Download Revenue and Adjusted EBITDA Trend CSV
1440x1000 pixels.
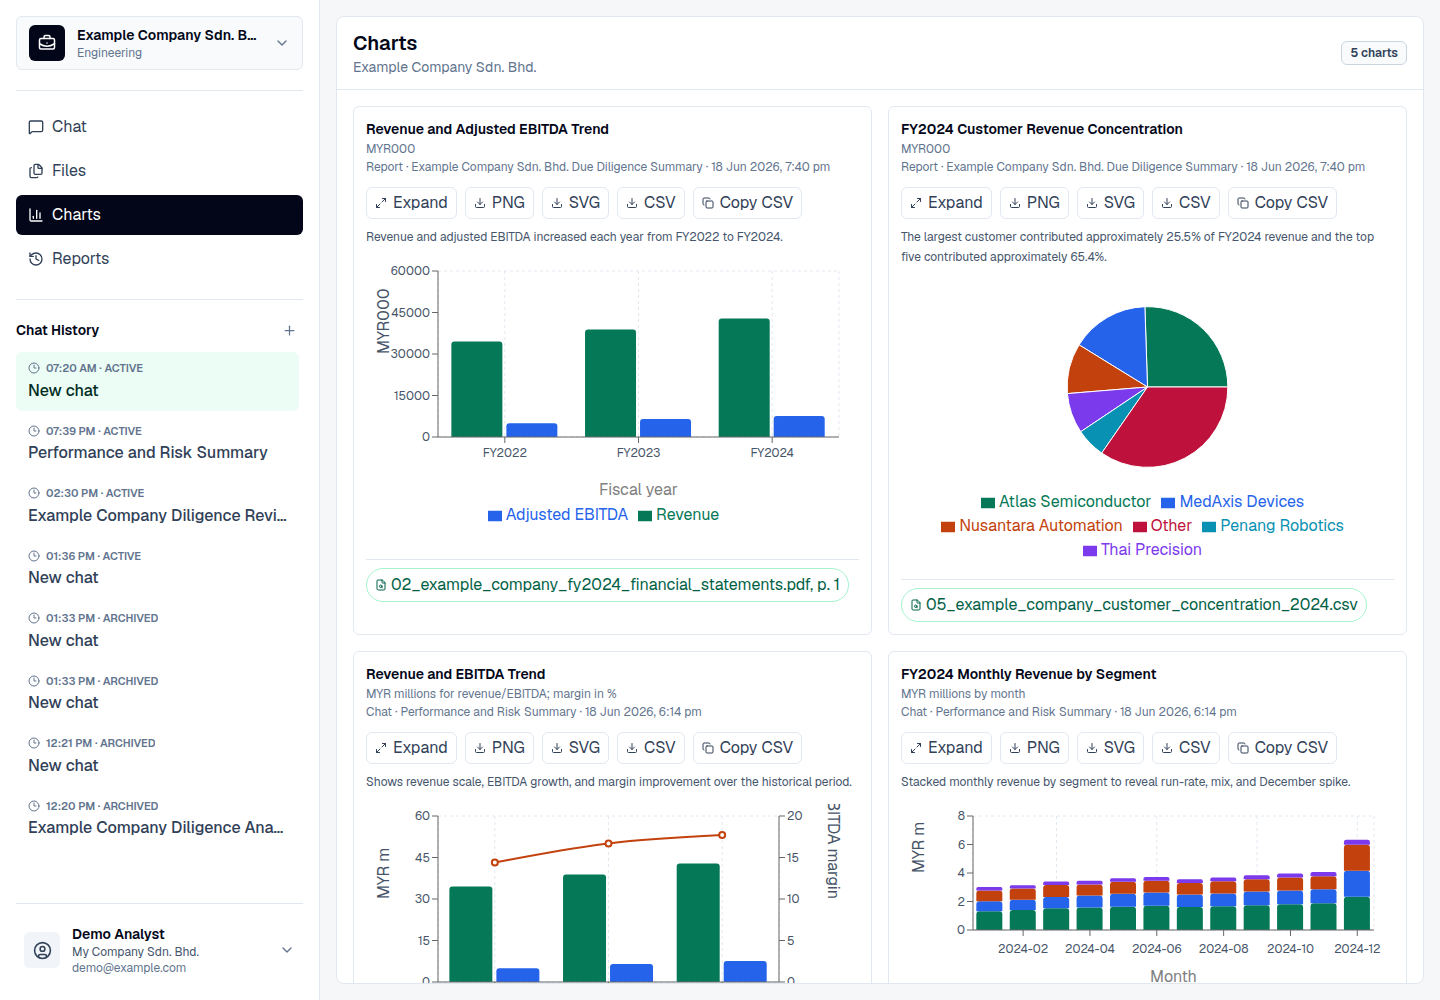coord(651,203)
